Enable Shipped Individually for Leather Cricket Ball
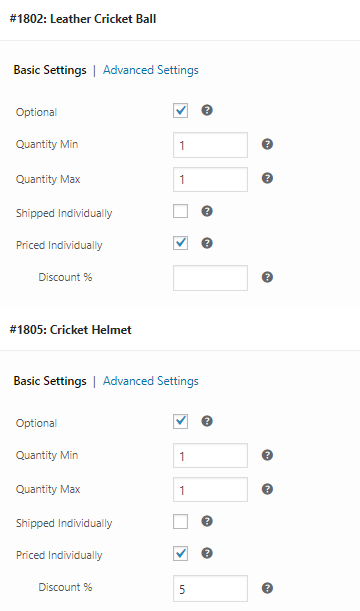This screenshot has height=611, width=360. click(180, 211)
